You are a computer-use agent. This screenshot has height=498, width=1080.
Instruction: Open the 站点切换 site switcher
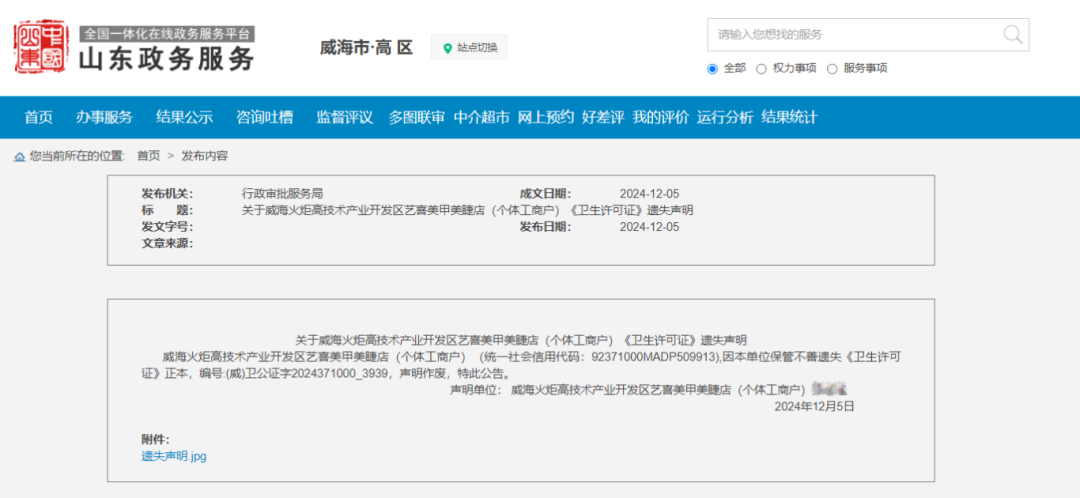click(x=470, y=48)
